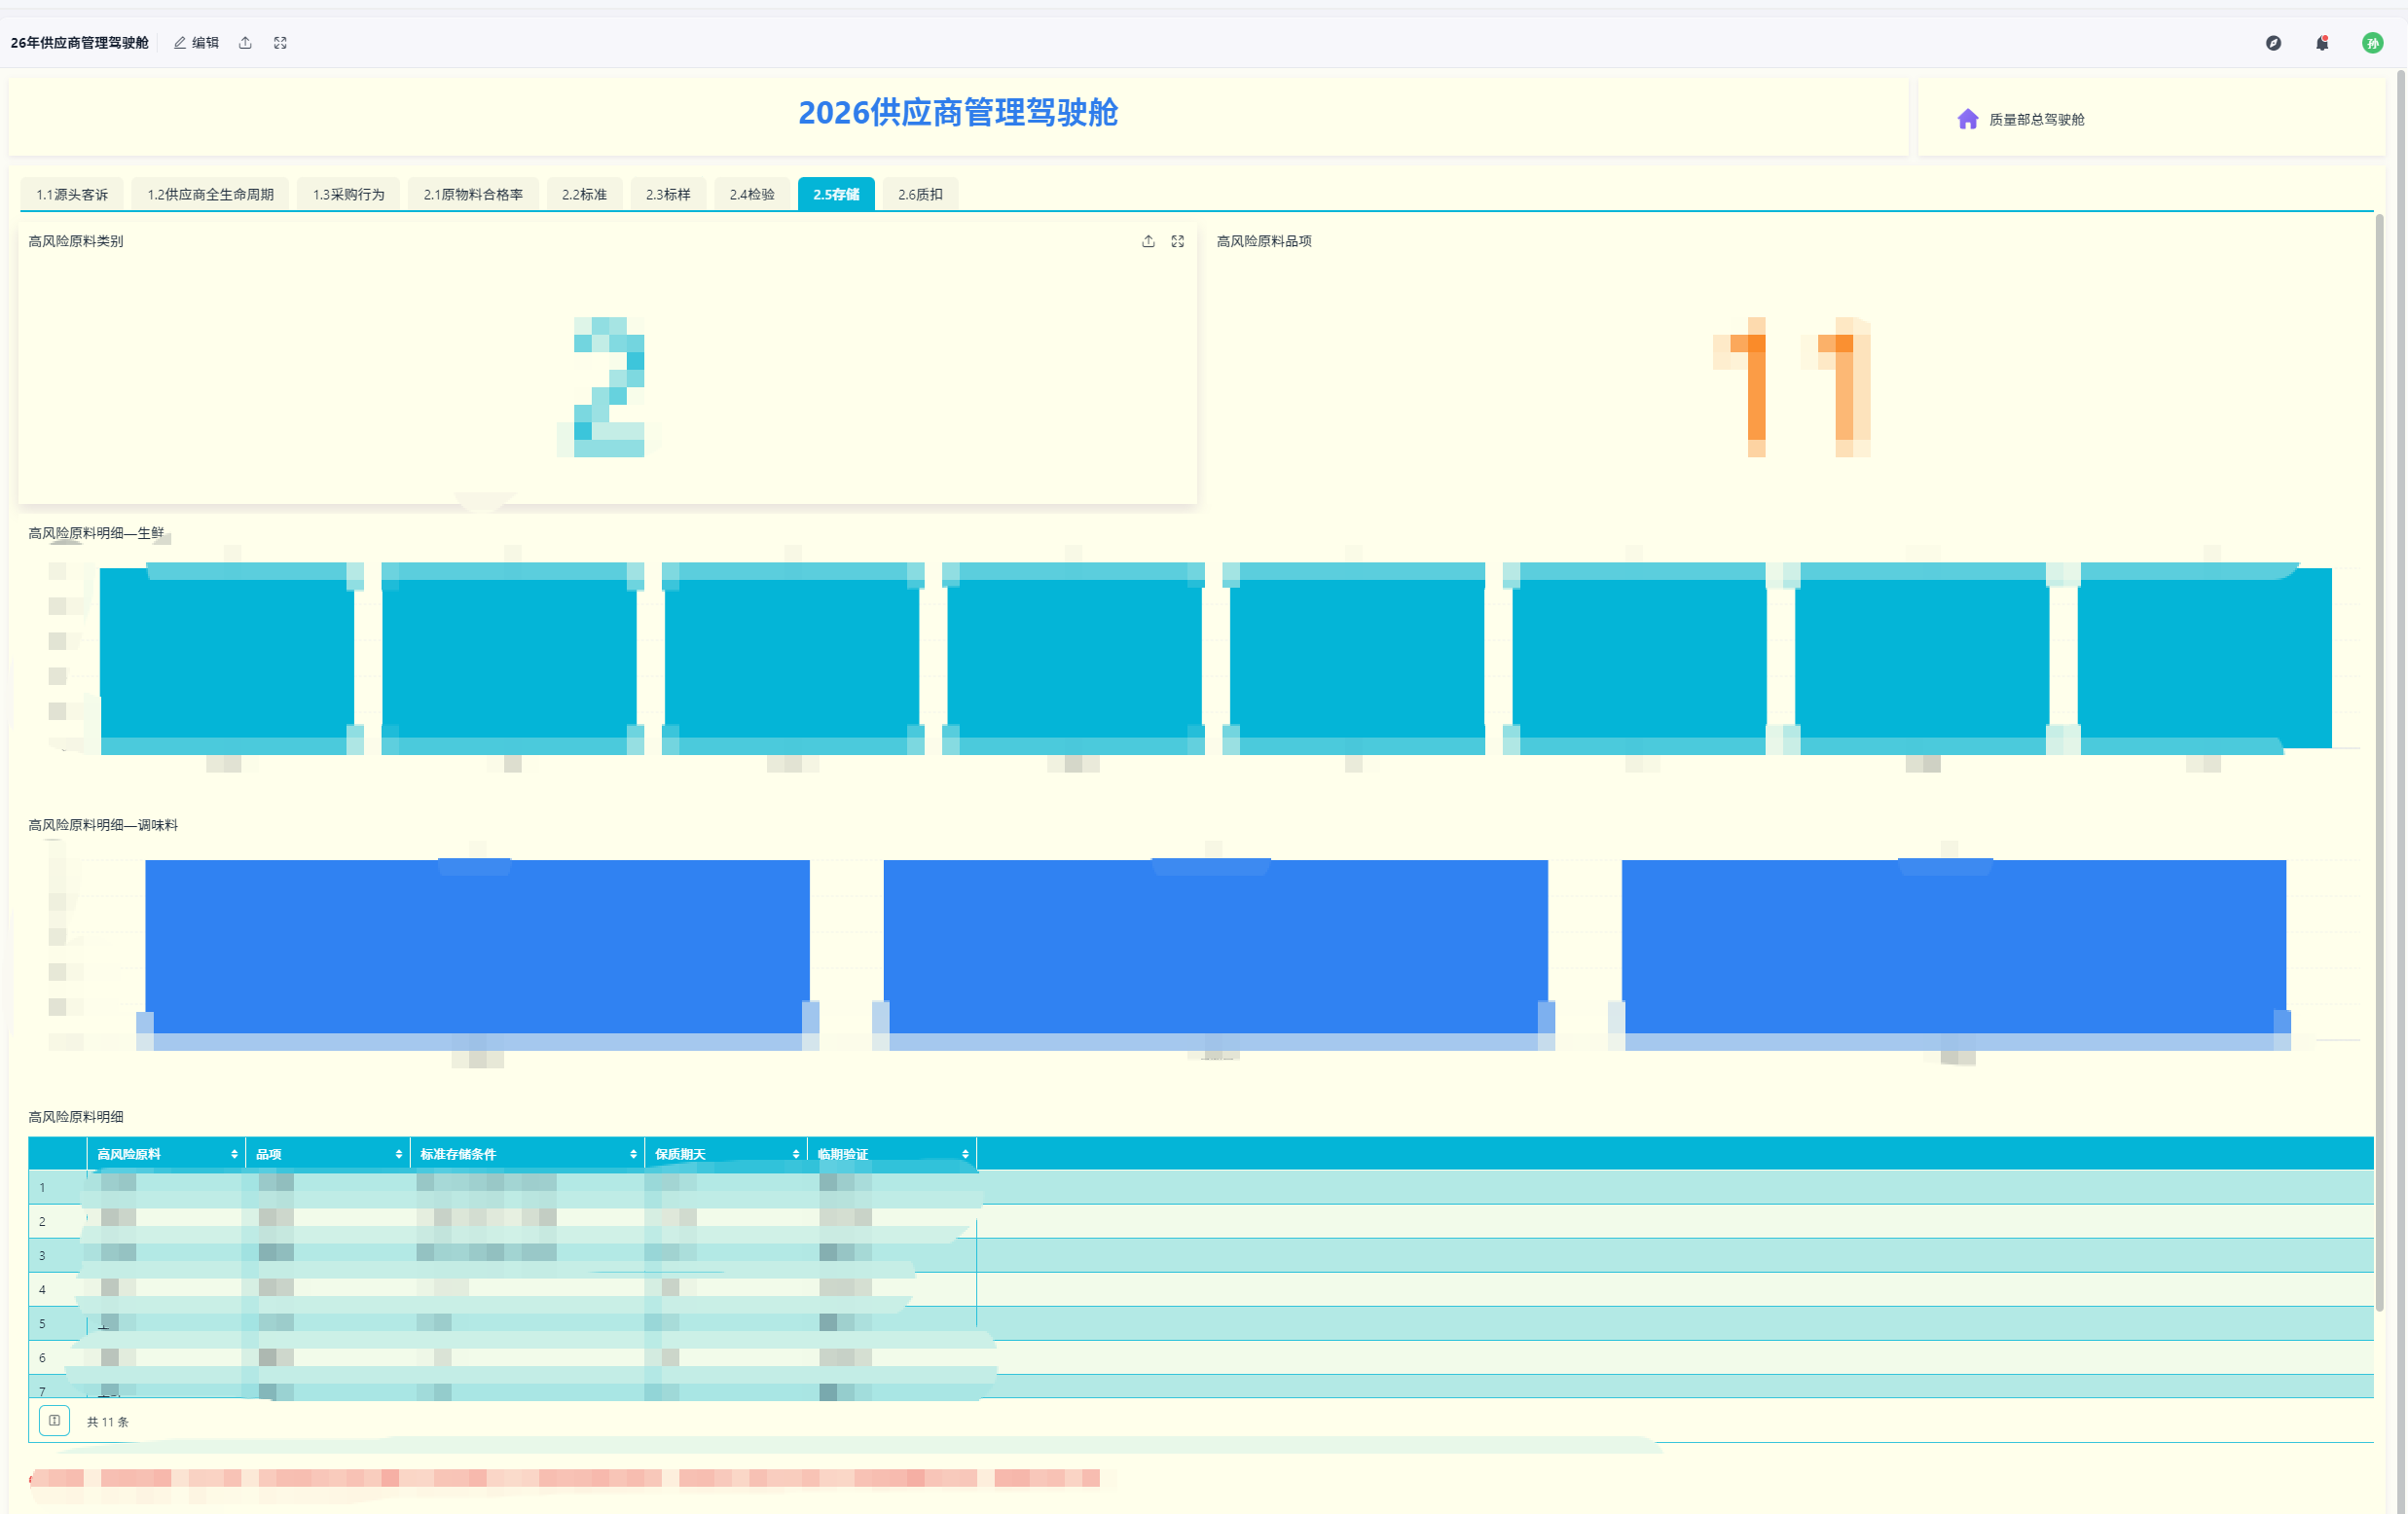Sort the 保质期天 column
Image resolution: width=2408 pixels, height=1514 pixels.
[x=795, y=1154]
